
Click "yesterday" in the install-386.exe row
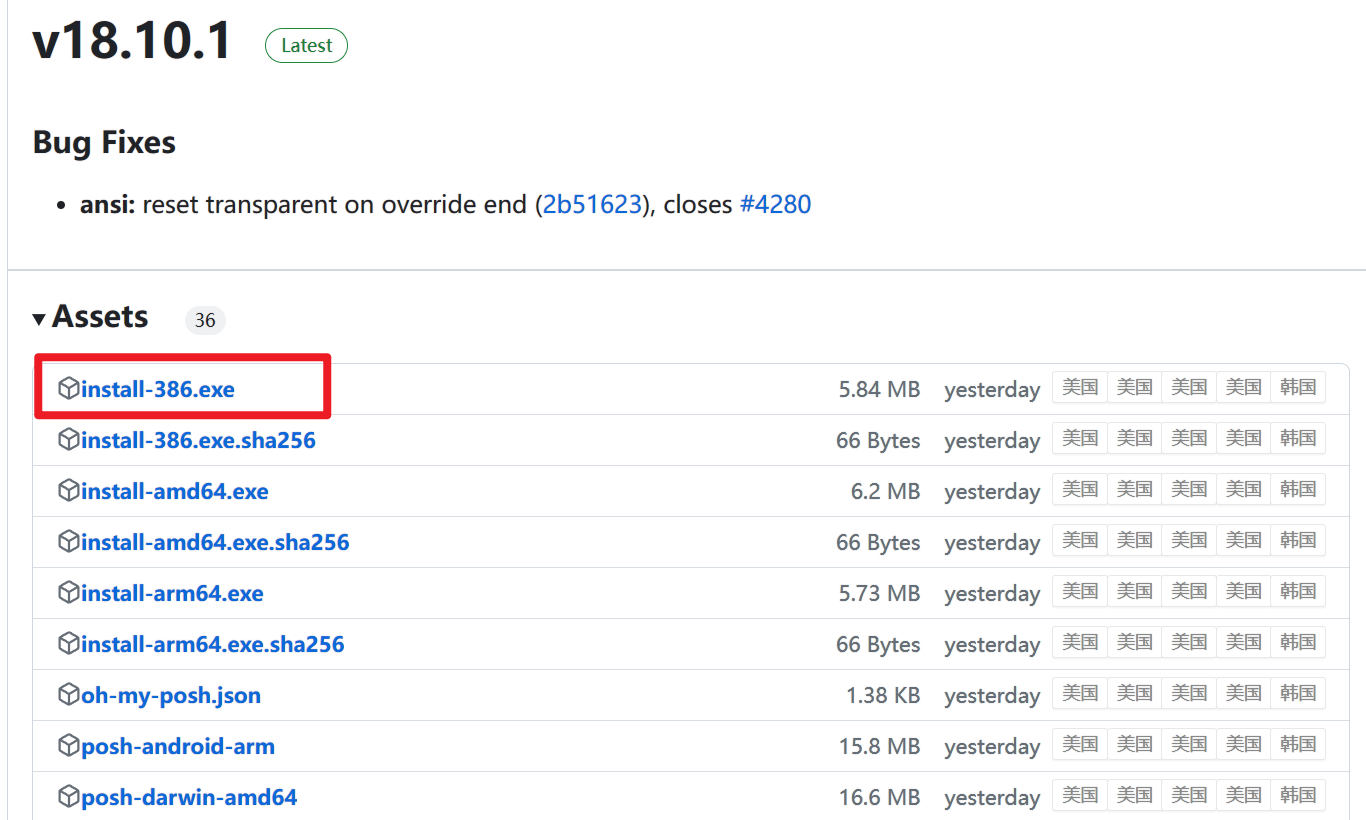[x=992, y=389]
